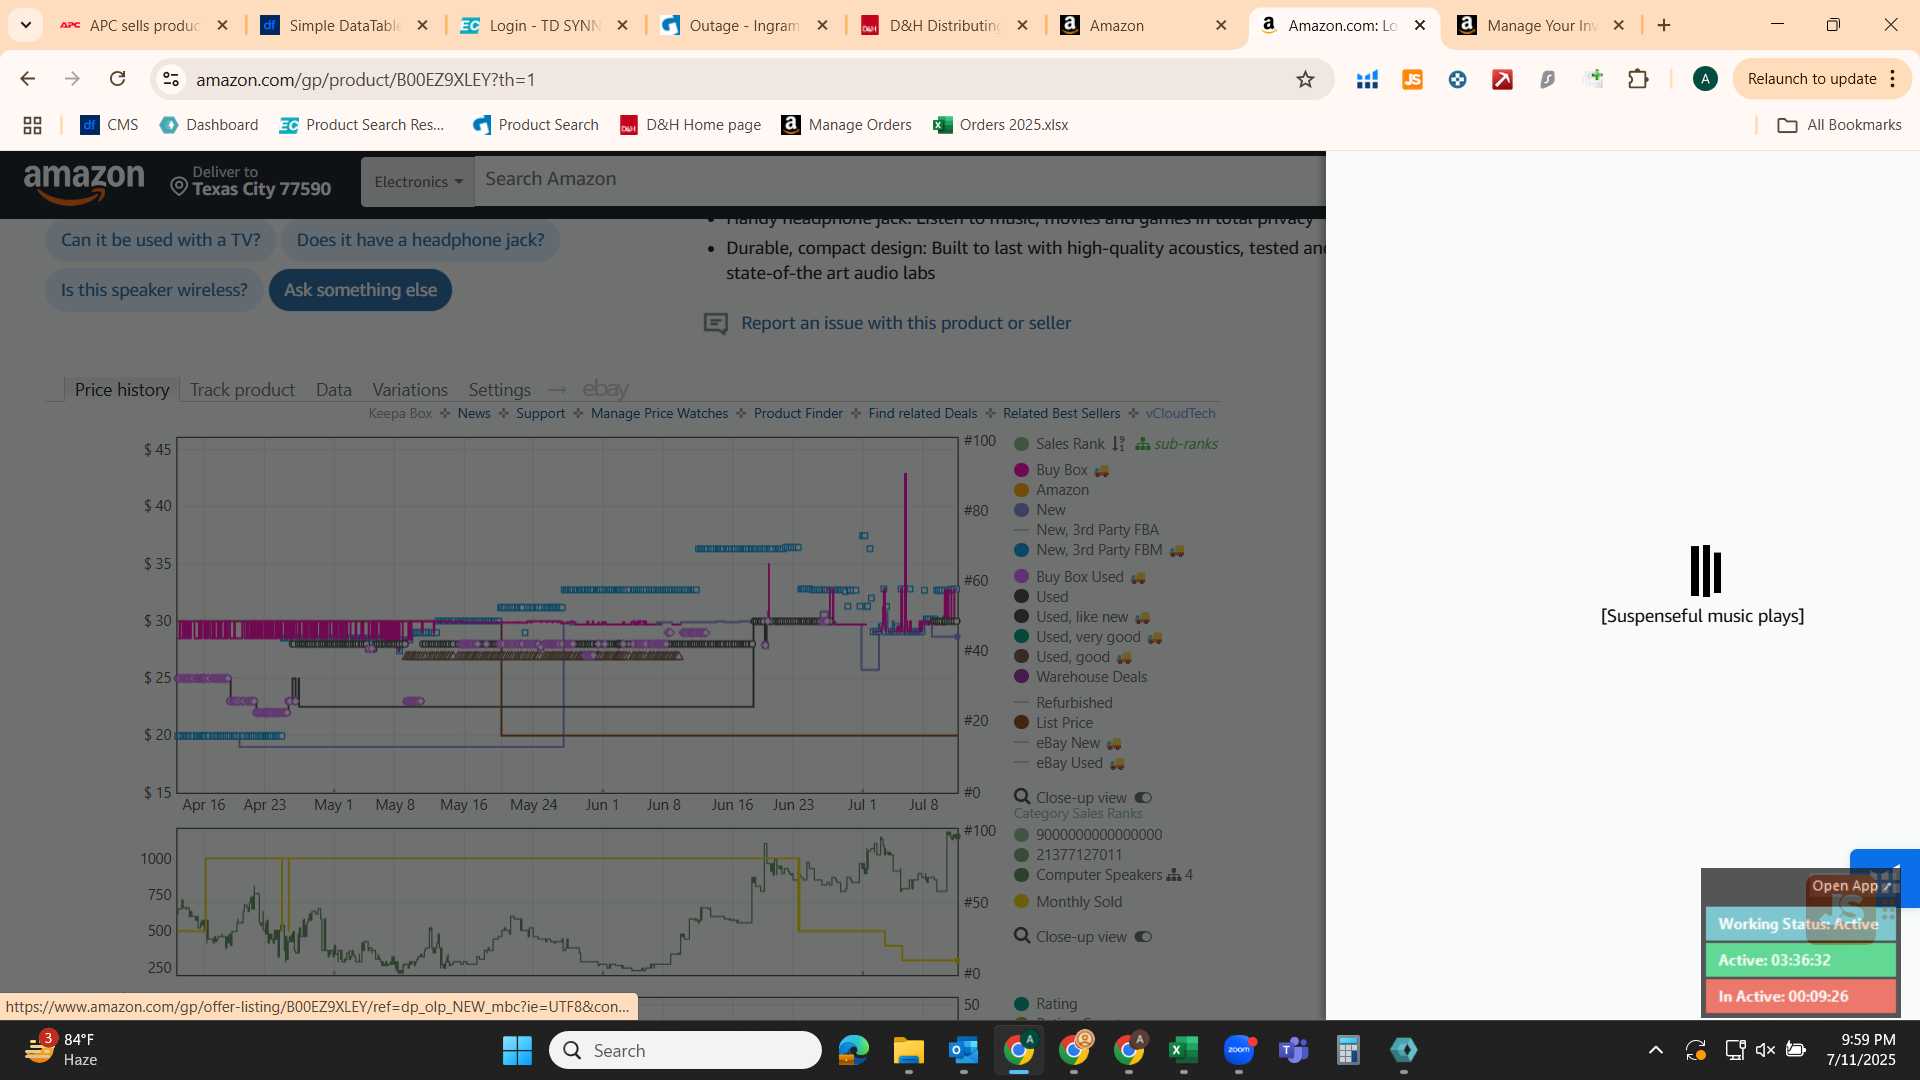Toggle the upper chart Close-up view switch
This screenshot has width=1920, height=1080.
pos(1143,798)
